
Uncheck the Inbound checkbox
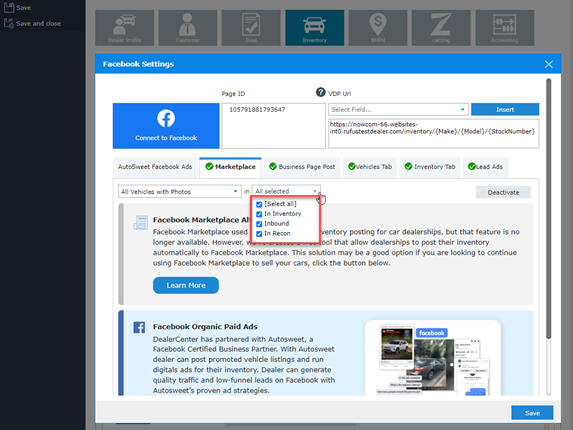259,224
